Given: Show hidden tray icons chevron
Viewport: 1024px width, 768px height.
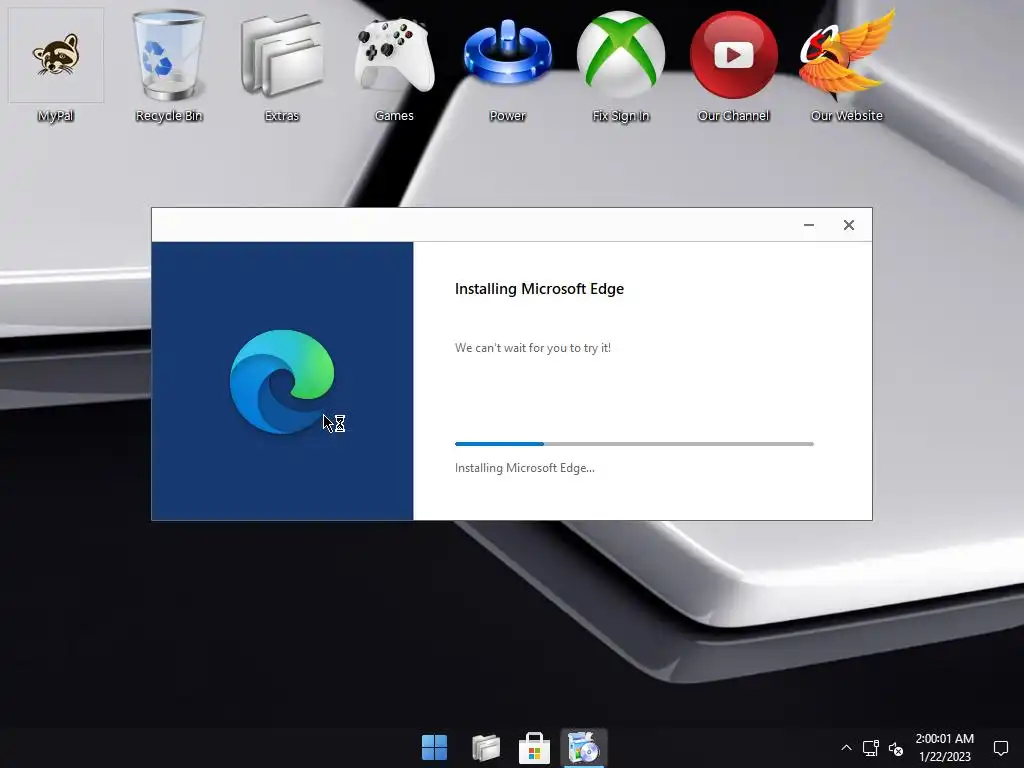Looking at the screenshot, I should pyautogui.click(x=846, y=748).
